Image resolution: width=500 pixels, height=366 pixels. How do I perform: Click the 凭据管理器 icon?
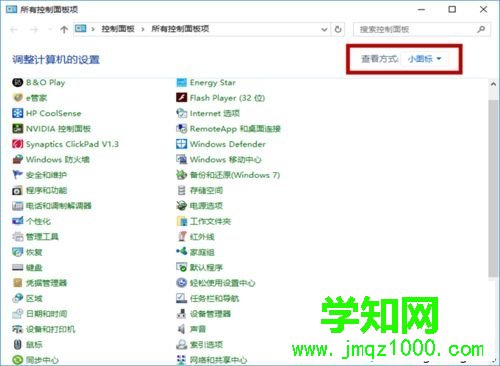pyautogui.click(x=17, y=283)
